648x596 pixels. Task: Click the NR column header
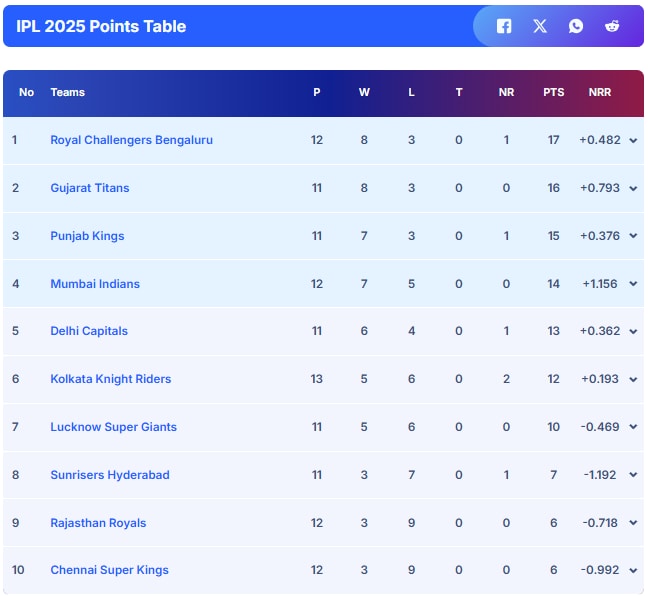(x=506, y=92)
